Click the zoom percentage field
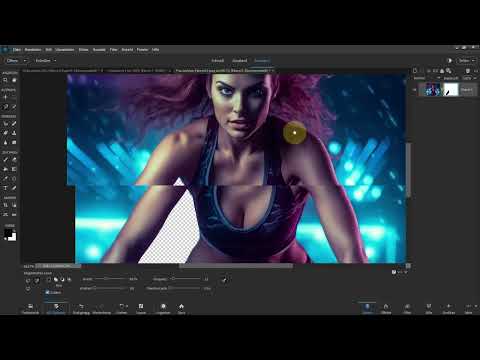Screen dimensions: 480x360 29,266
